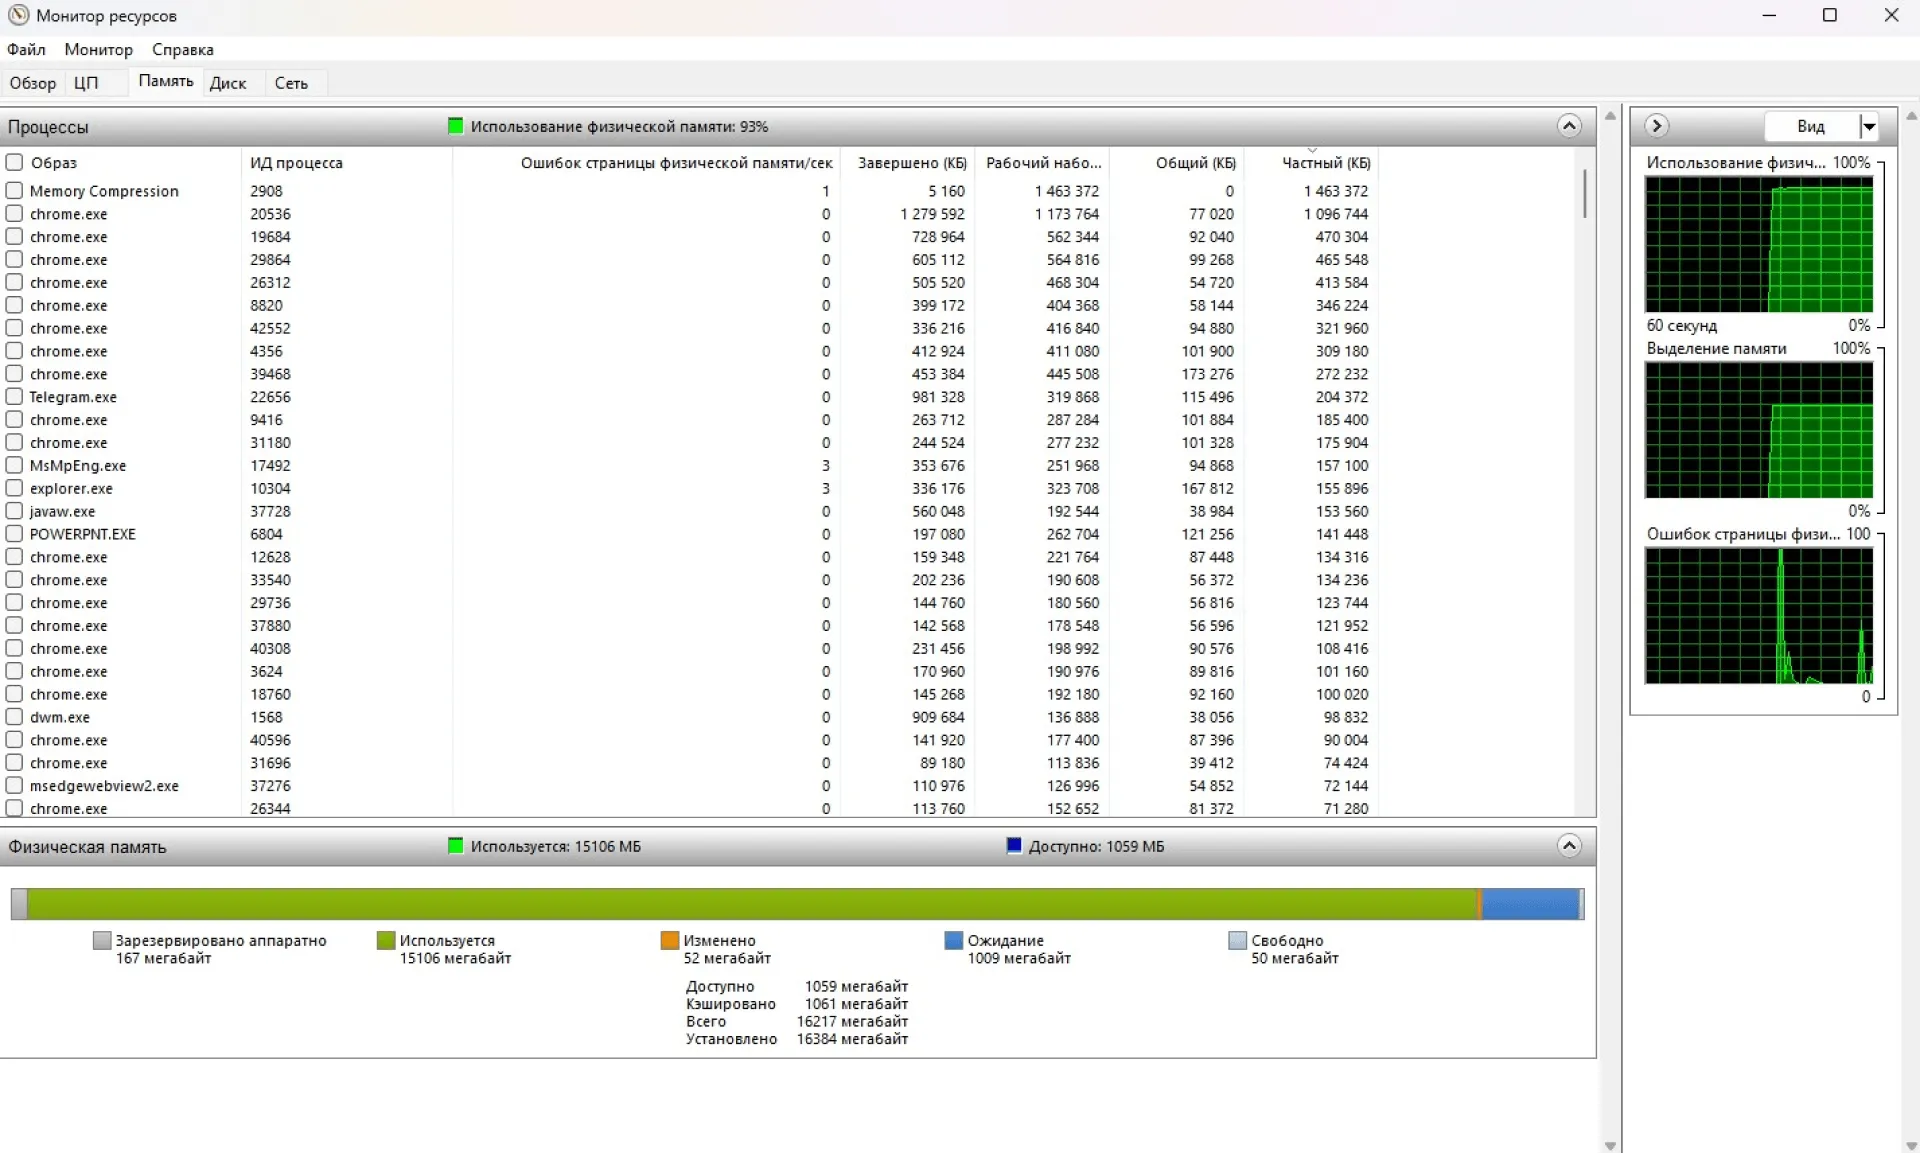This screenshot has width=1920, height=1153.
Task: Collapse the Физическая память section chevron
Action: (1568, 846)
